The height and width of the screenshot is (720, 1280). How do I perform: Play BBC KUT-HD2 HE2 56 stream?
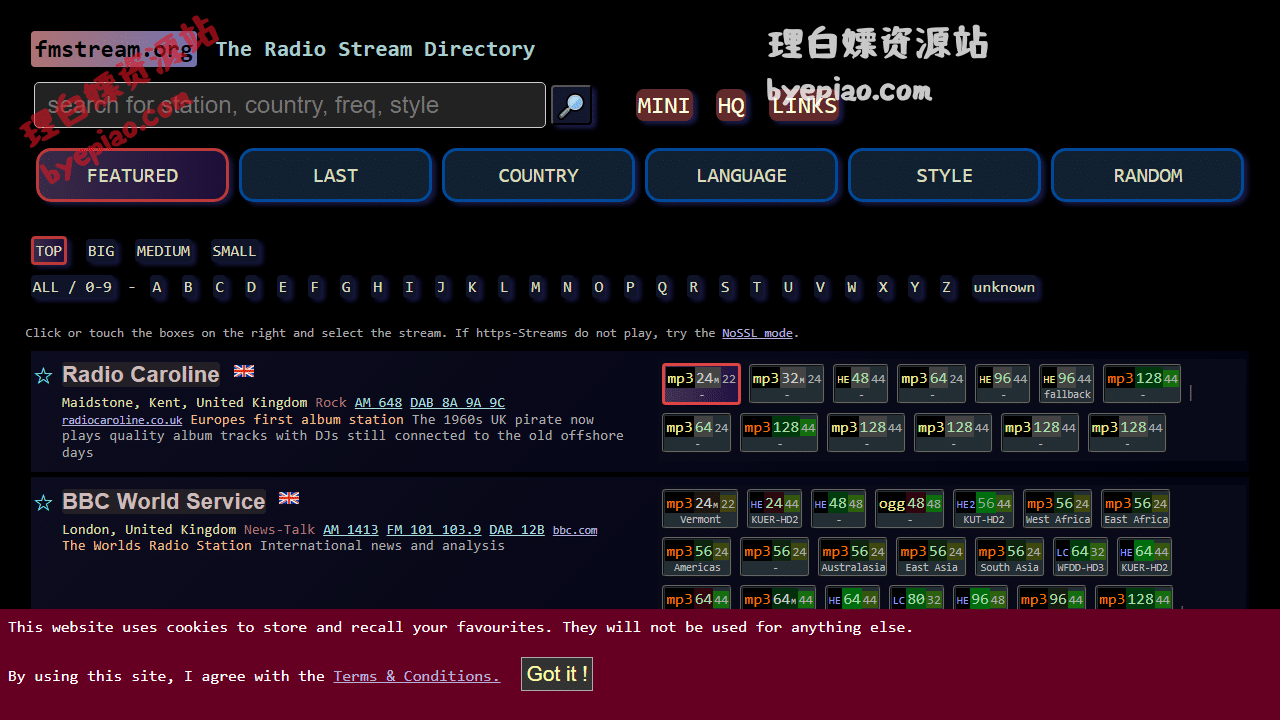(984, 509)
